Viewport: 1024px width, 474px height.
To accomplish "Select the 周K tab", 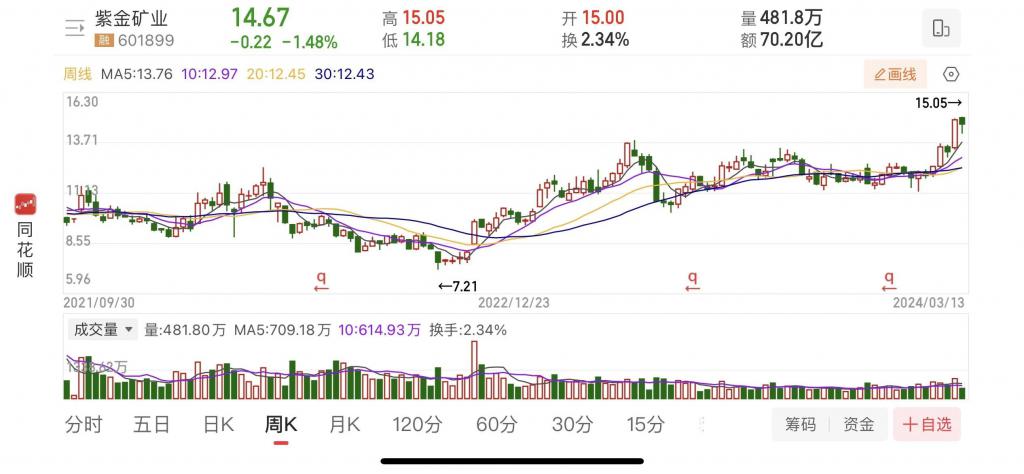I will 281,425.
